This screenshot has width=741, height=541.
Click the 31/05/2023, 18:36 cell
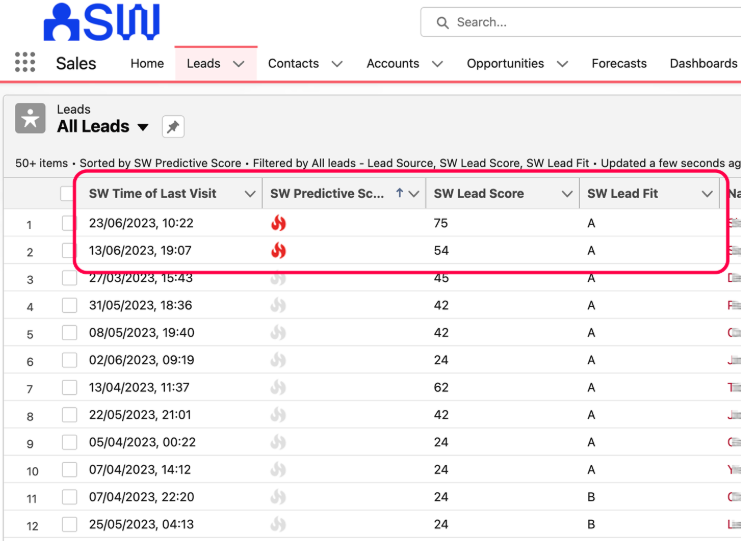[x=140, y=305]
